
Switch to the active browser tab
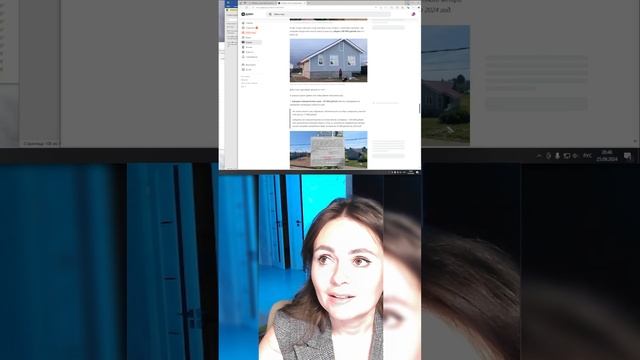pos(292,3)
